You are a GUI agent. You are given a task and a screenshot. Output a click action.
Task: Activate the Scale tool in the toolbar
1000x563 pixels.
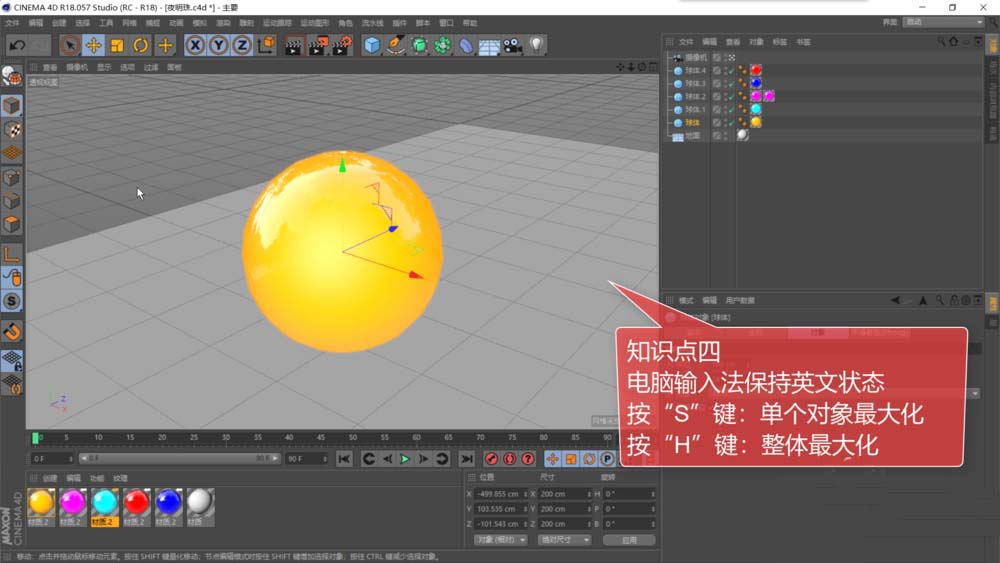(x=117, y=45)
